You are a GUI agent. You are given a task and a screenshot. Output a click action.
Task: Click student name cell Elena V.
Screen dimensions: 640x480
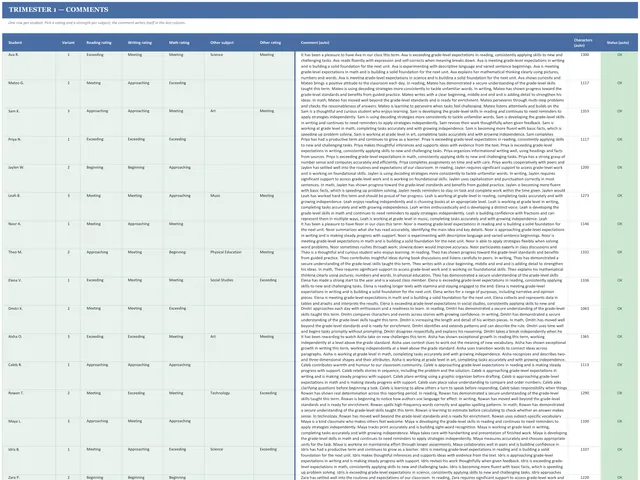point(29,291)
